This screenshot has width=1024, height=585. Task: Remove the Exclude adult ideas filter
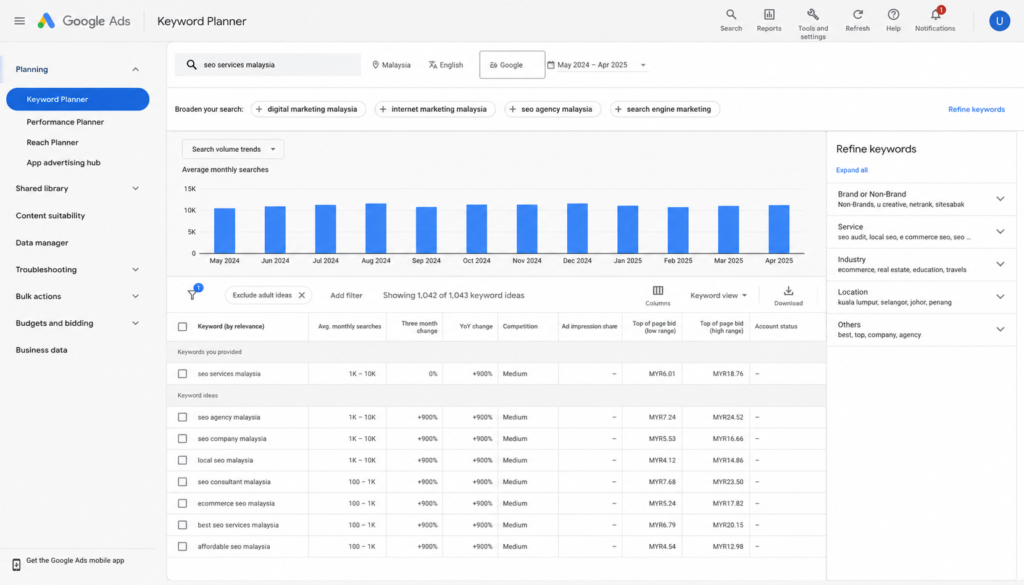(x=302, y=295)
